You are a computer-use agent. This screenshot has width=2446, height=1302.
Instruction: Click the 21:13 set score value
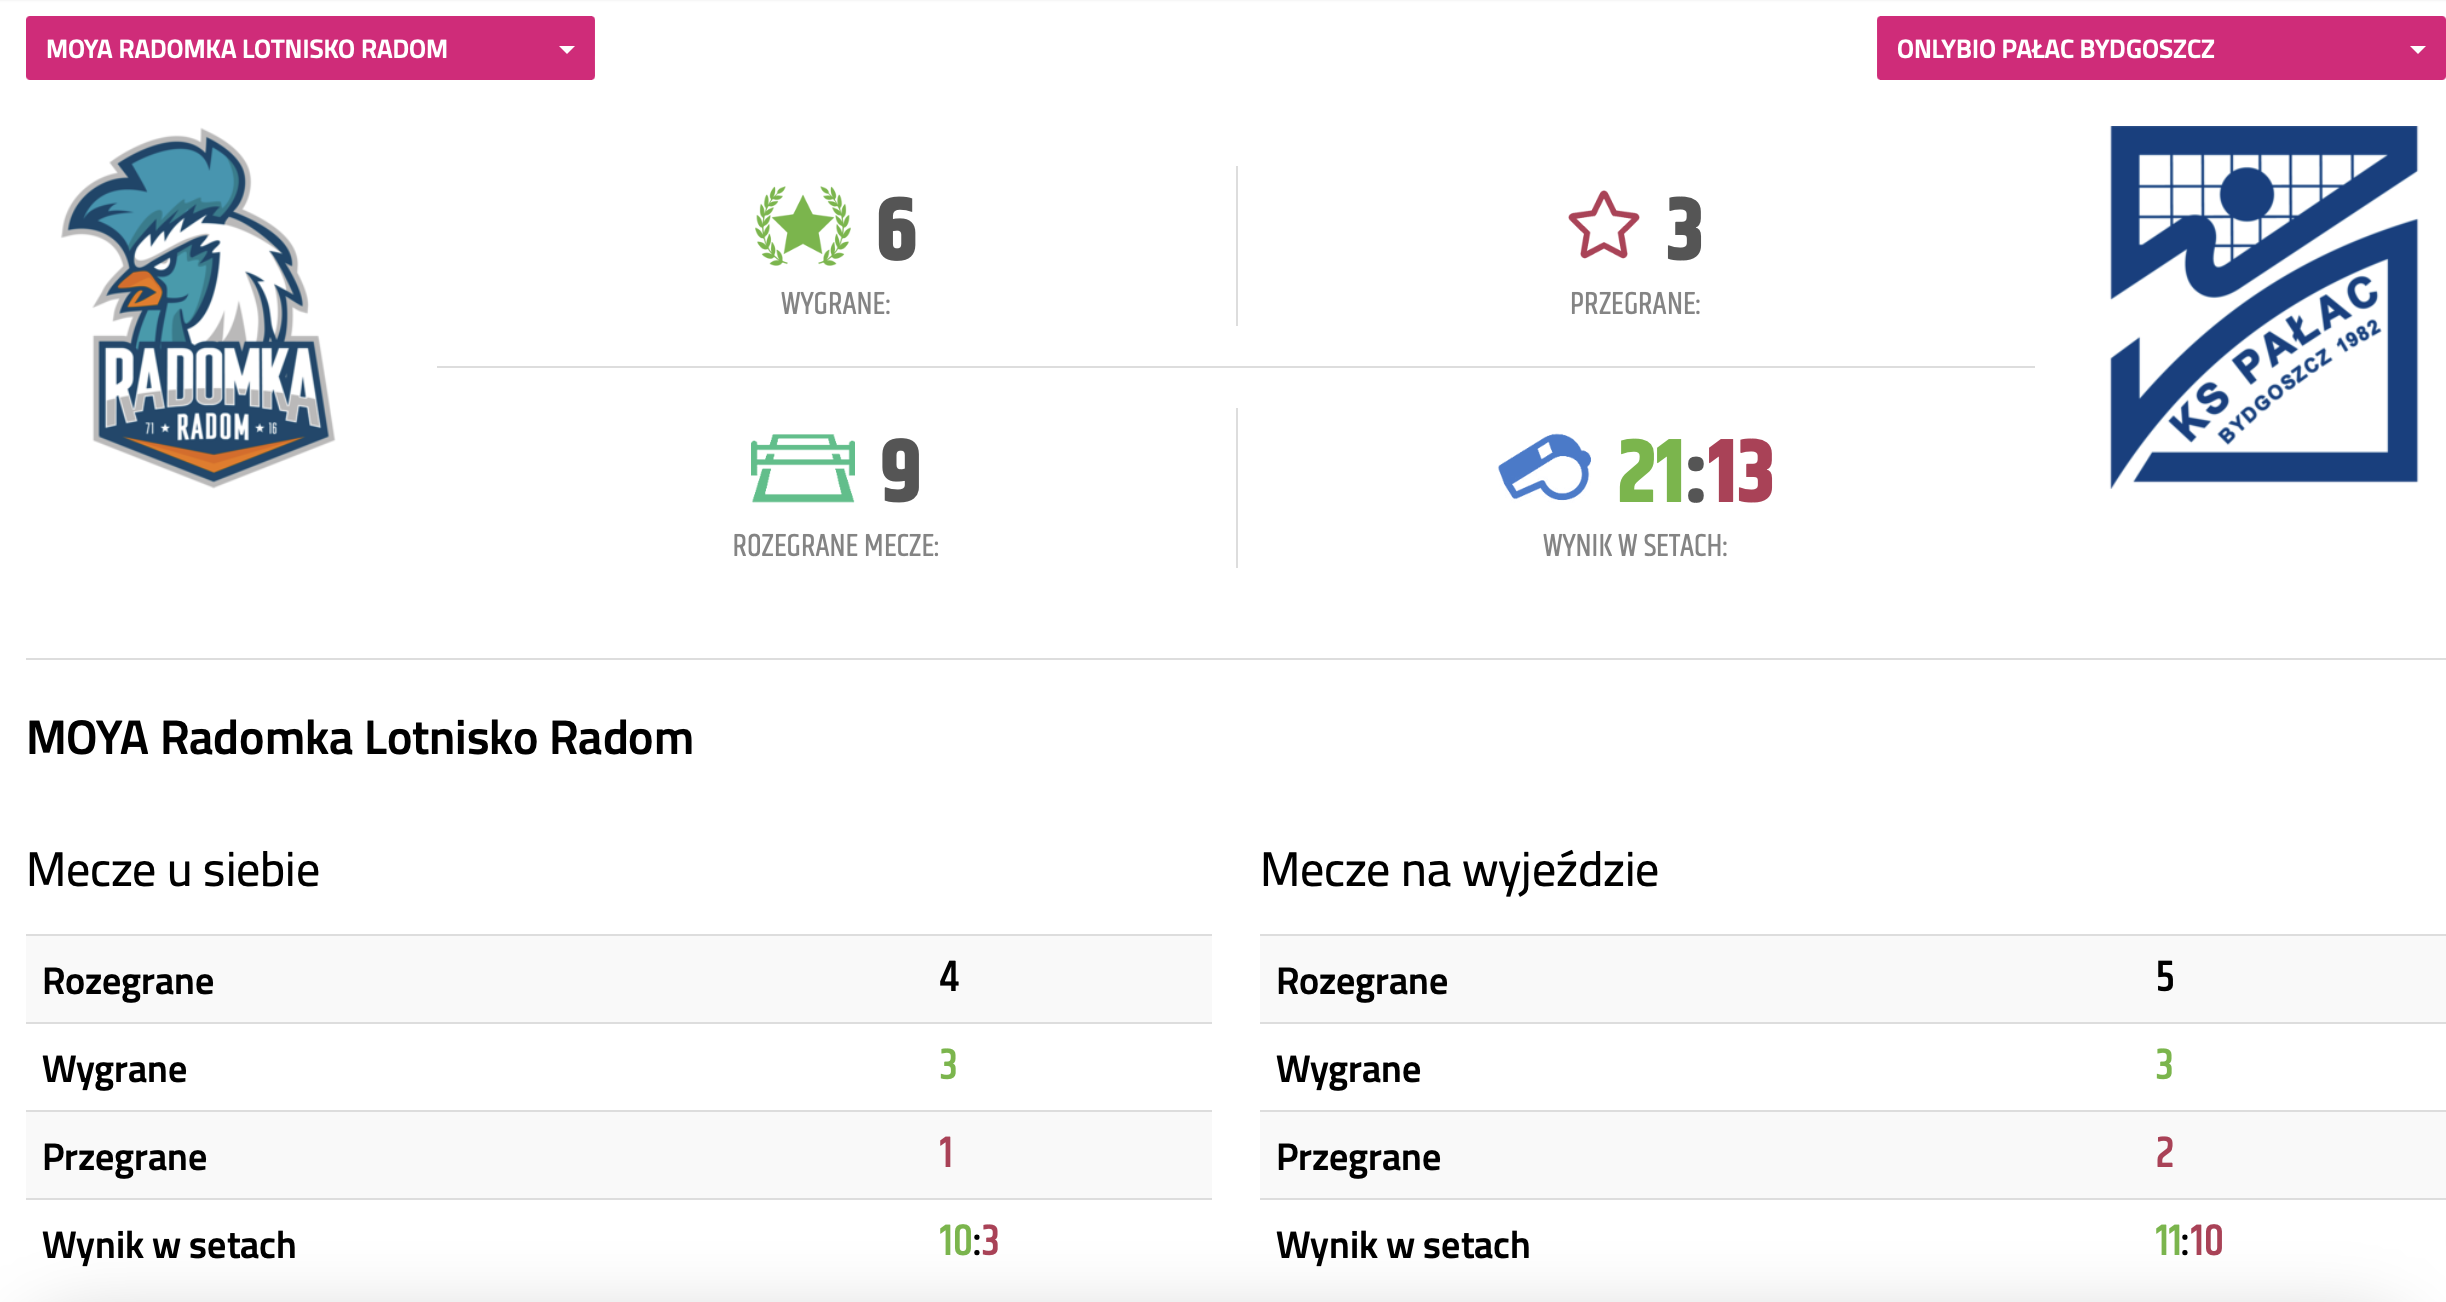coord(1695,470)
